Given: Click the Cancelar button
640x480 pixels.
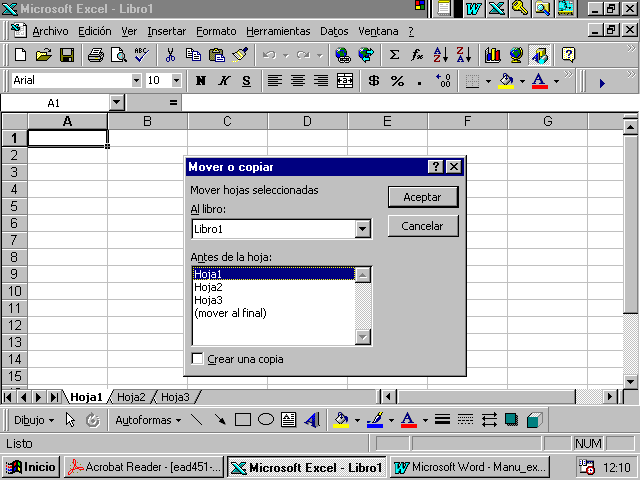Looking at the screenshot, I should tap(423, 226).
